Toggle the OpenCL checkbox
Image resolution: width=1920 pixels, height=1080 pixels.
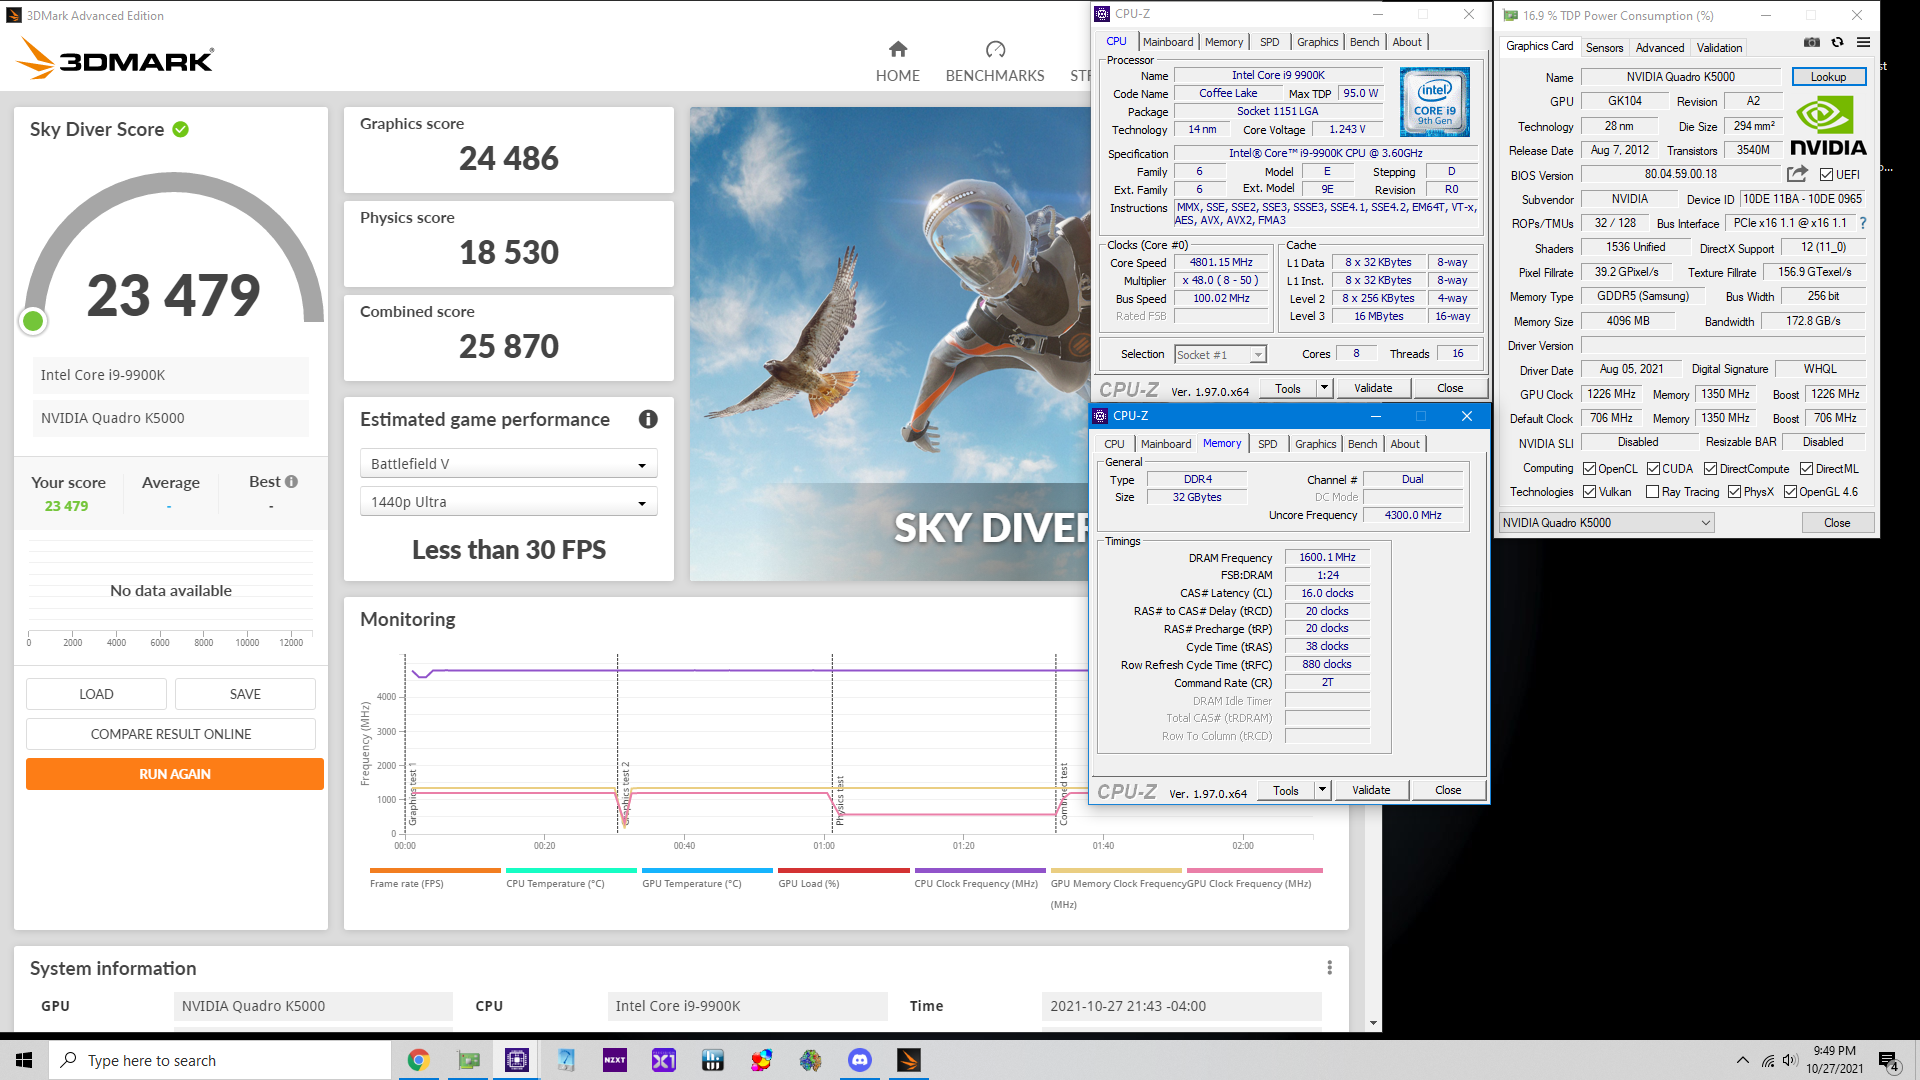pyautogui.click(x=1589, y=468)
